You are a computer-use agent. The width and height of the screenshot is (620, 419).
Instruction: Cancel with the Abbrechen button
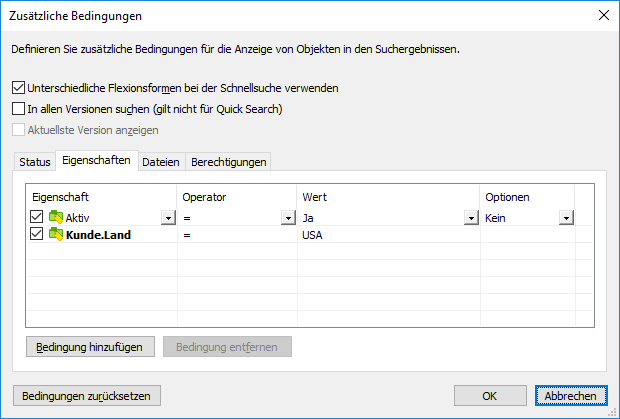571,396
